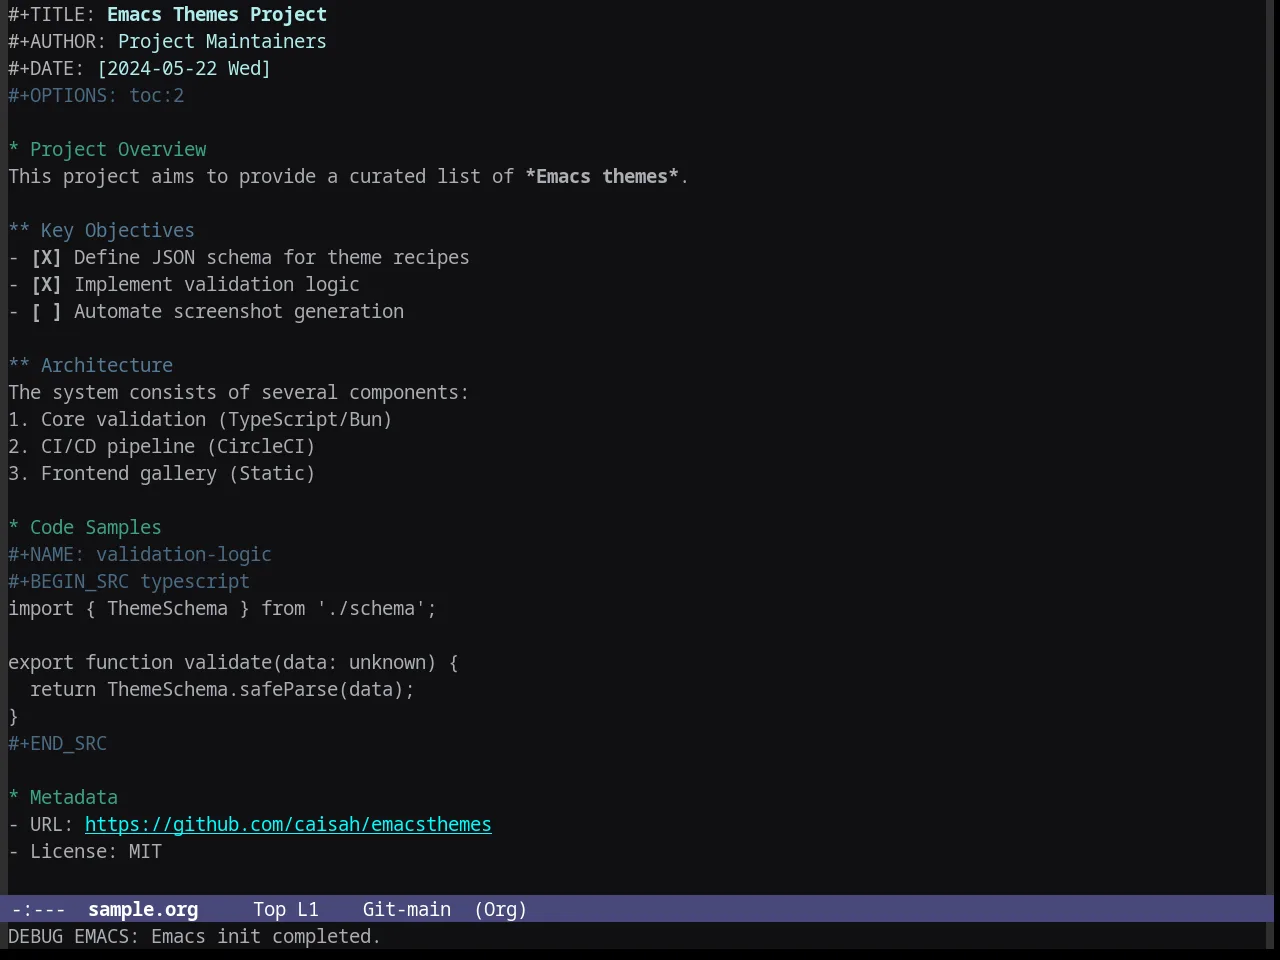1280x960 pixels.
Task: Collapse the 'Metadata' heading star
Action: pyautogui.click(x=14, y=798)
